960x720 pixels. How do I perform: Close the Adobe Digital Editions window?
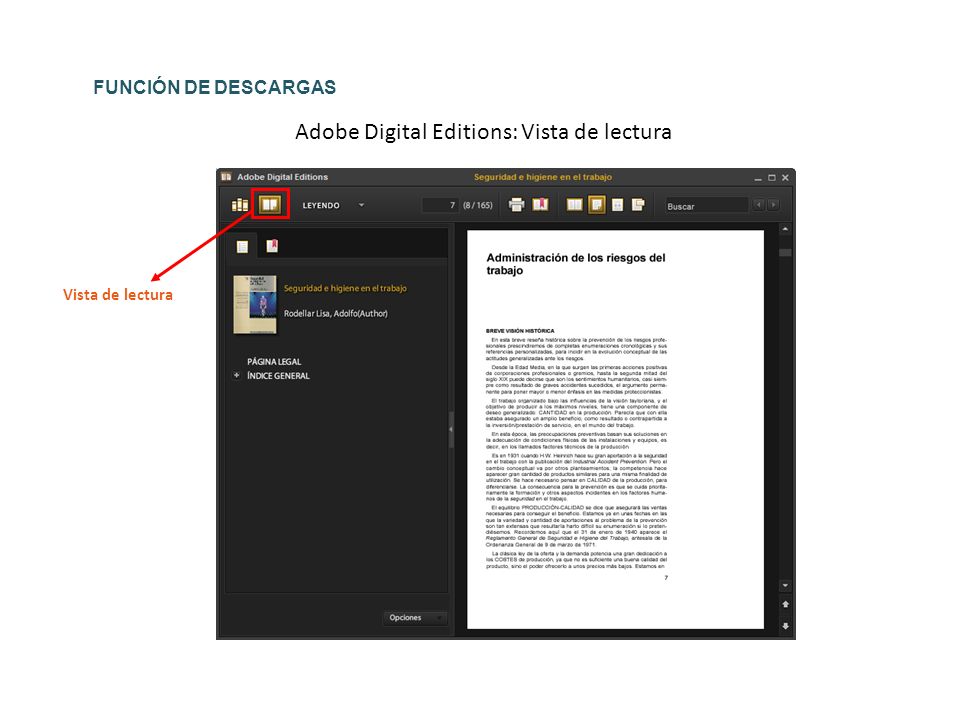pyautogui.click(x=785, y=178)
